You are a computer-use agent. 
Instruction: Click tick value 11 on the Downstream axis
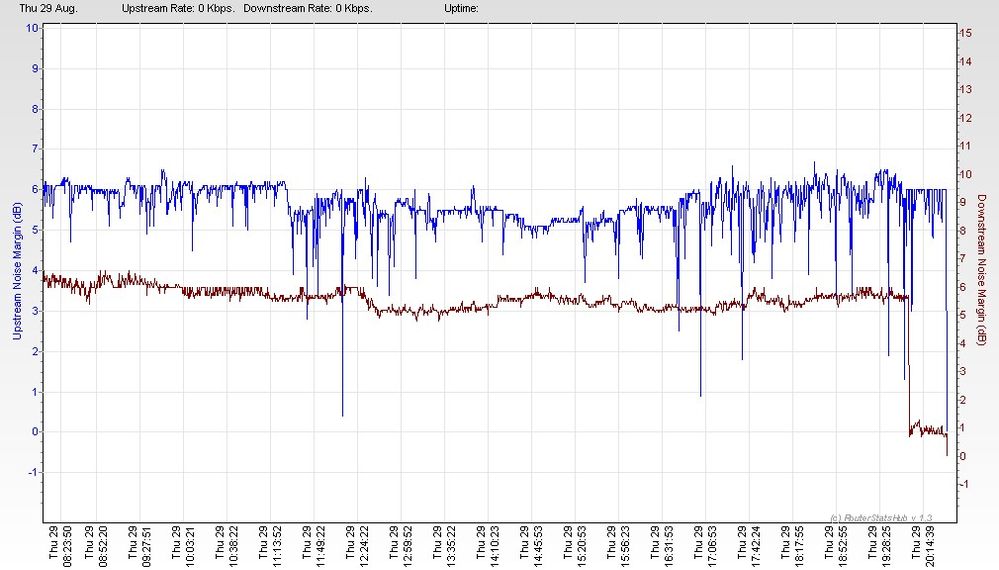coord(966,146)
